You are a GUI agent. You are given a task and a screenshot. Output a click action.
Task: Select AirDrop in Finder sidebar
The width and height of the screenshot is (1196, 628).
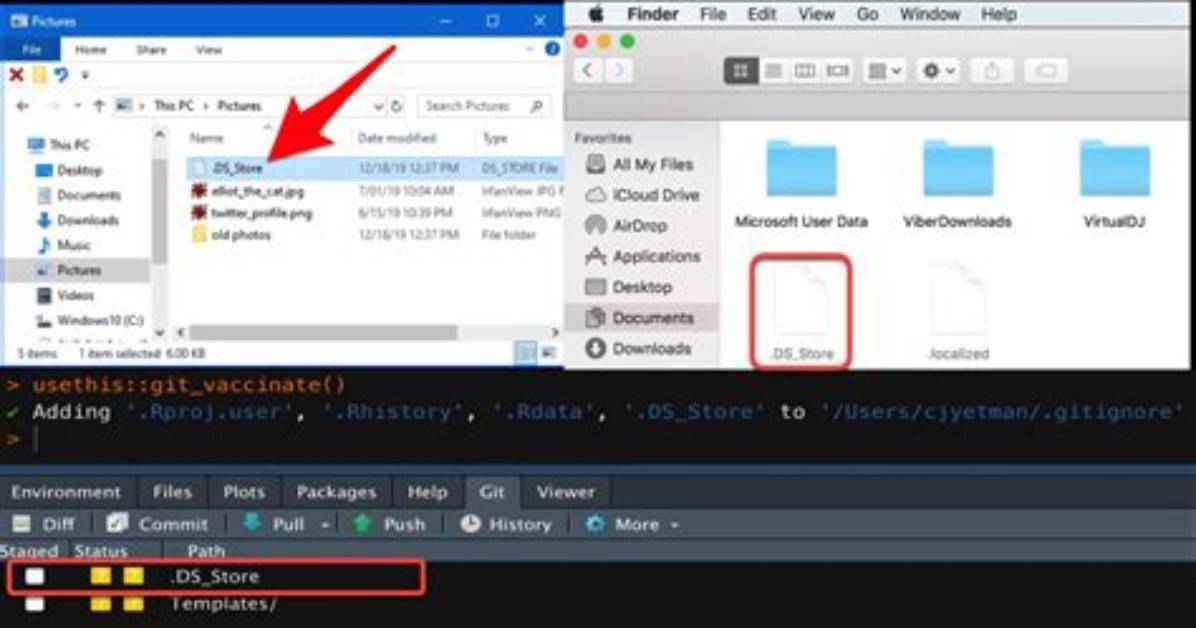pos(627,225)
